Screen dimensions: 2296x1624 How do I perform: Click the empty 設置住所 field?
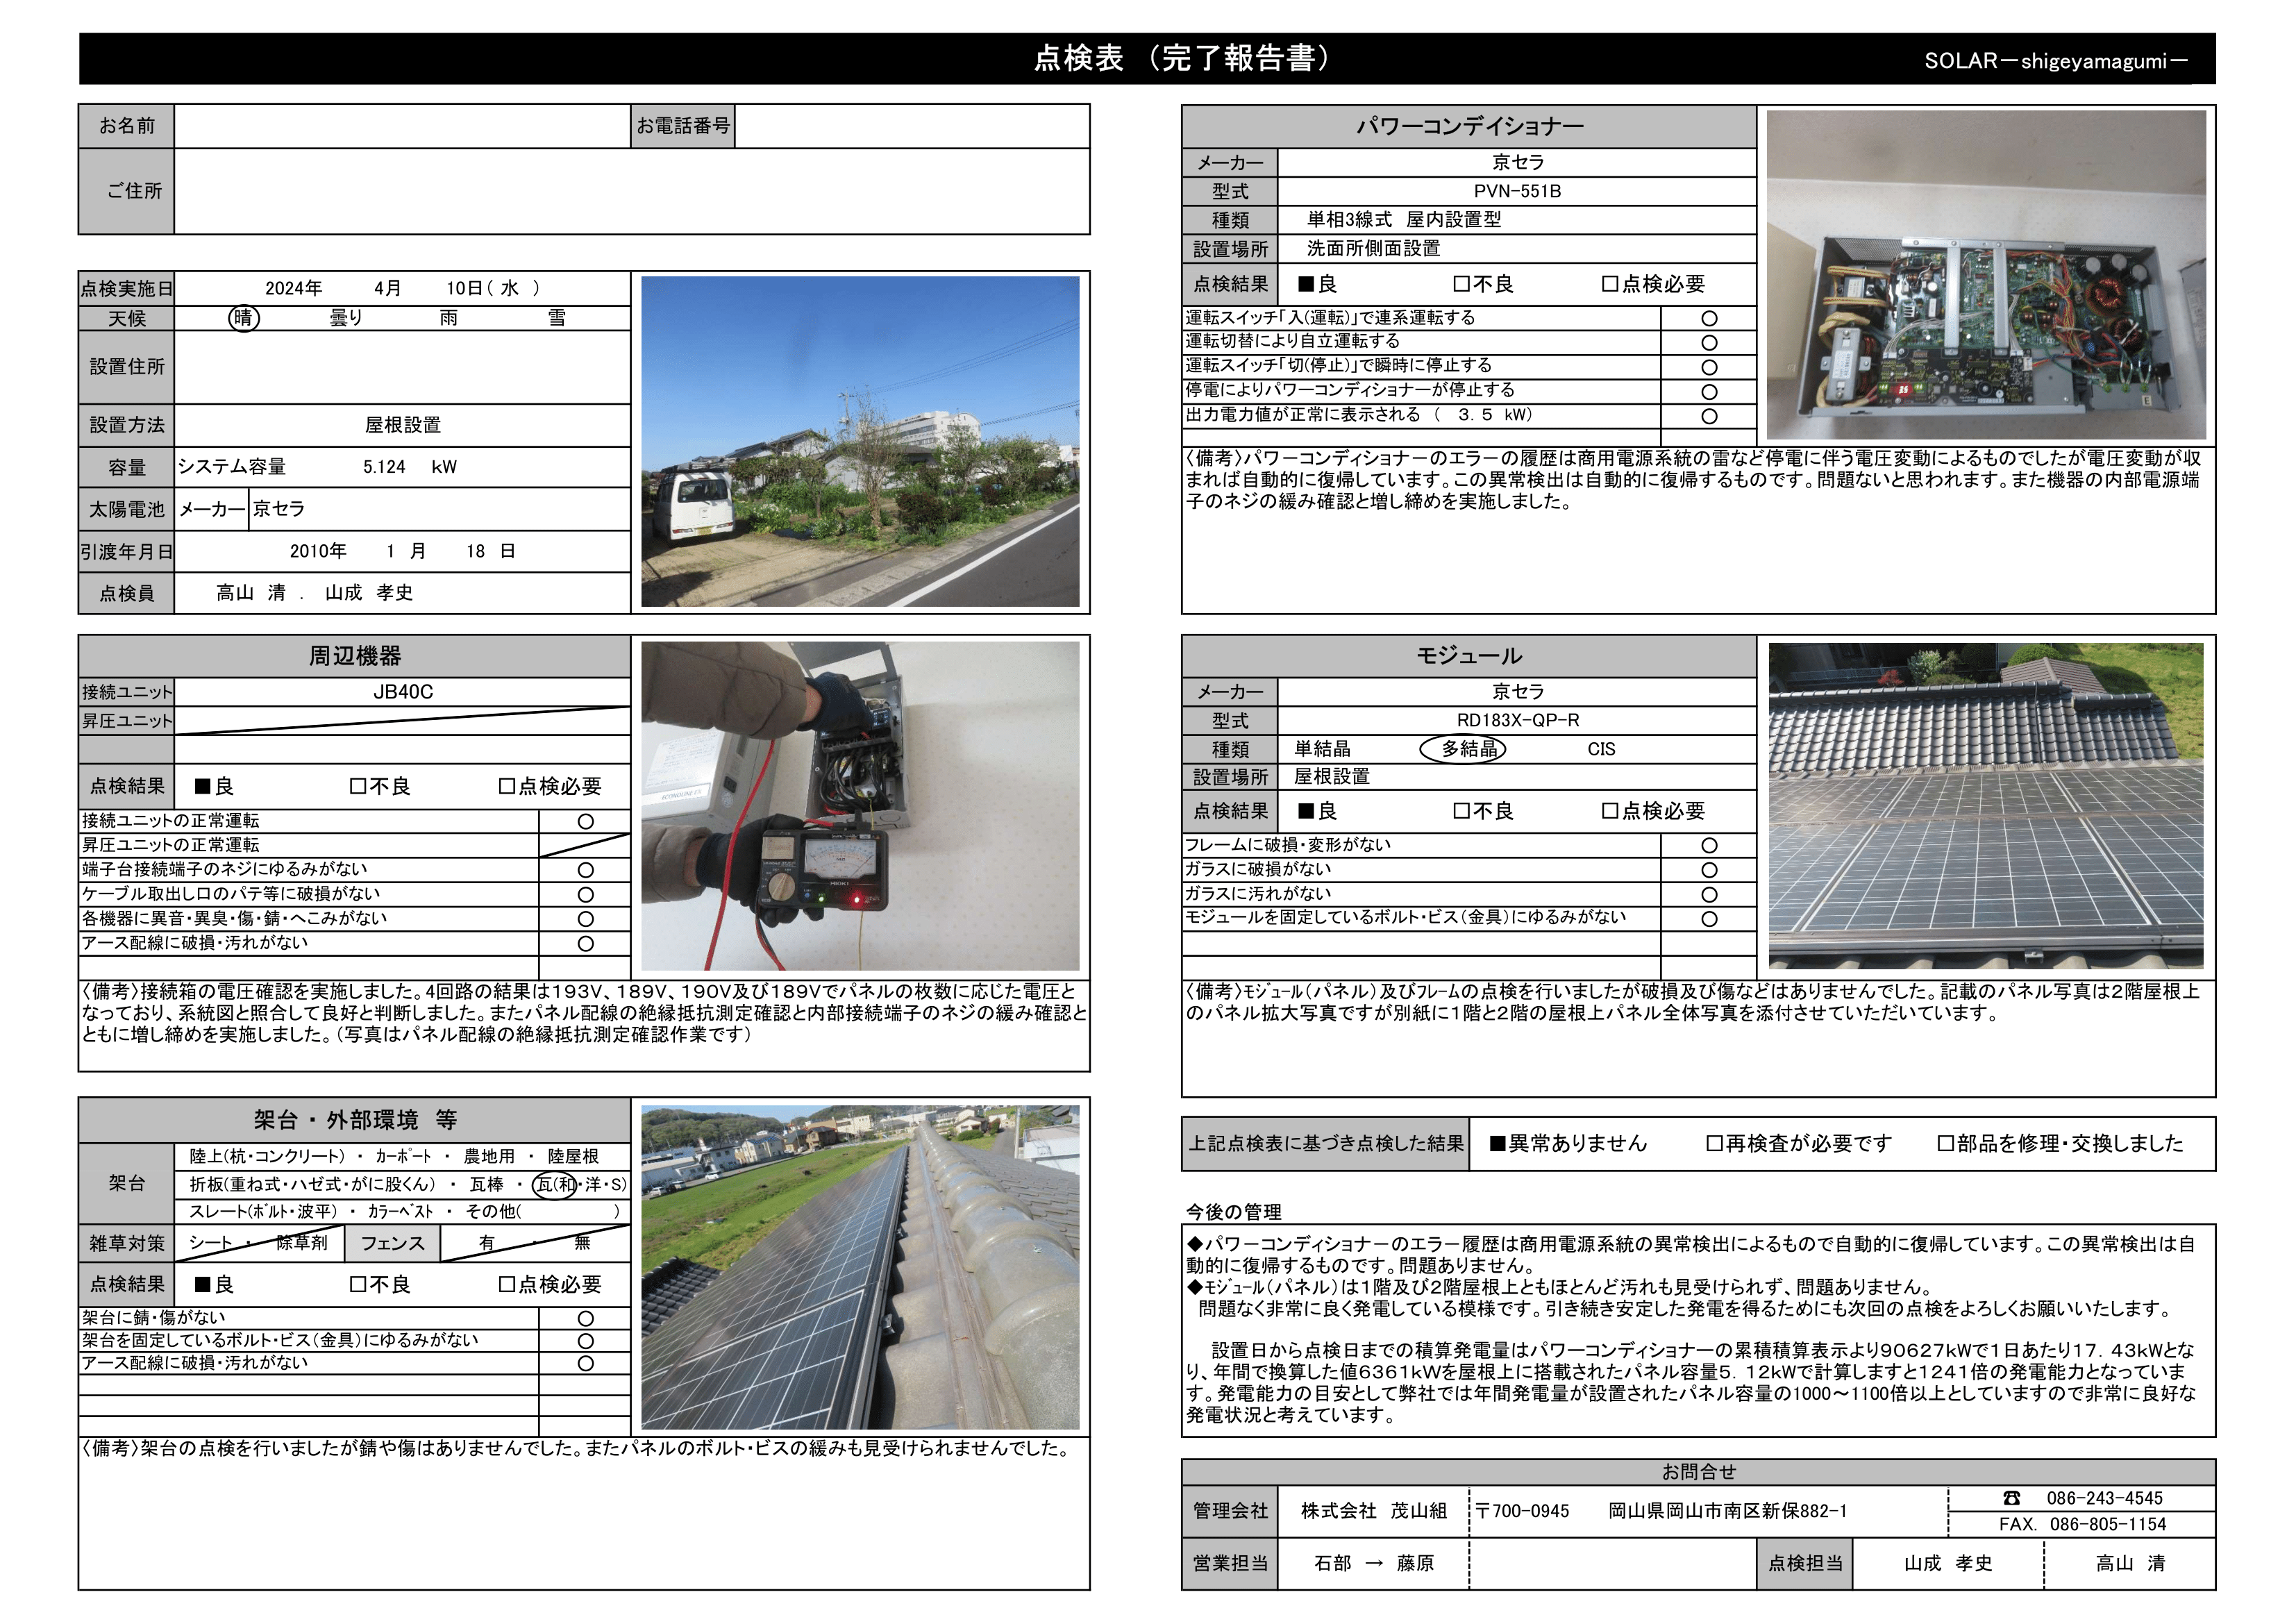[402, 367]
